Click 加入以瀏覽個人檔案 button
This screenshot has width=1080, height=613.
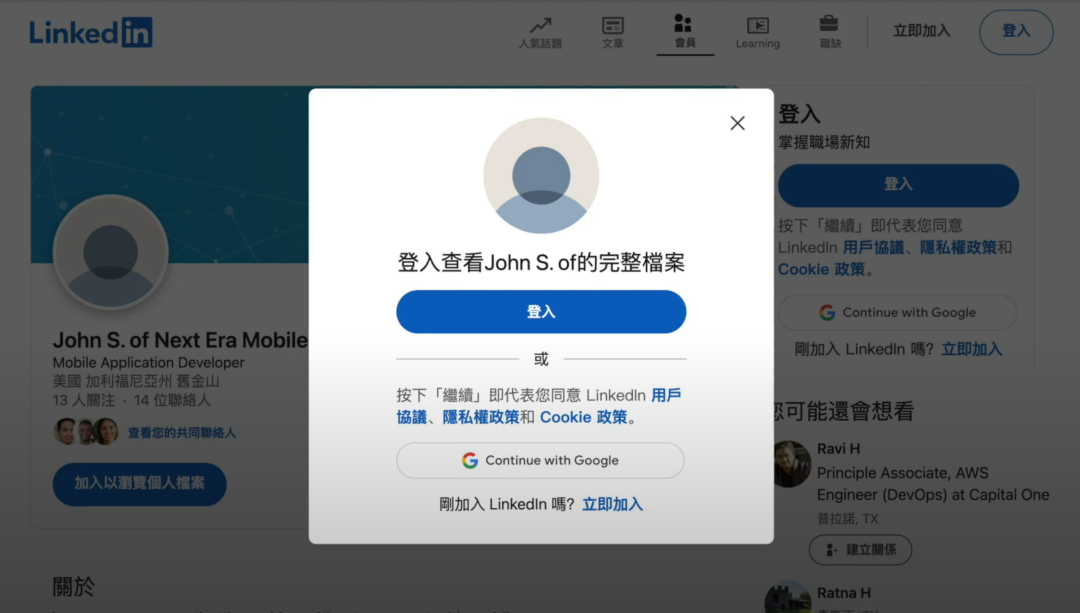coord(139,484)
